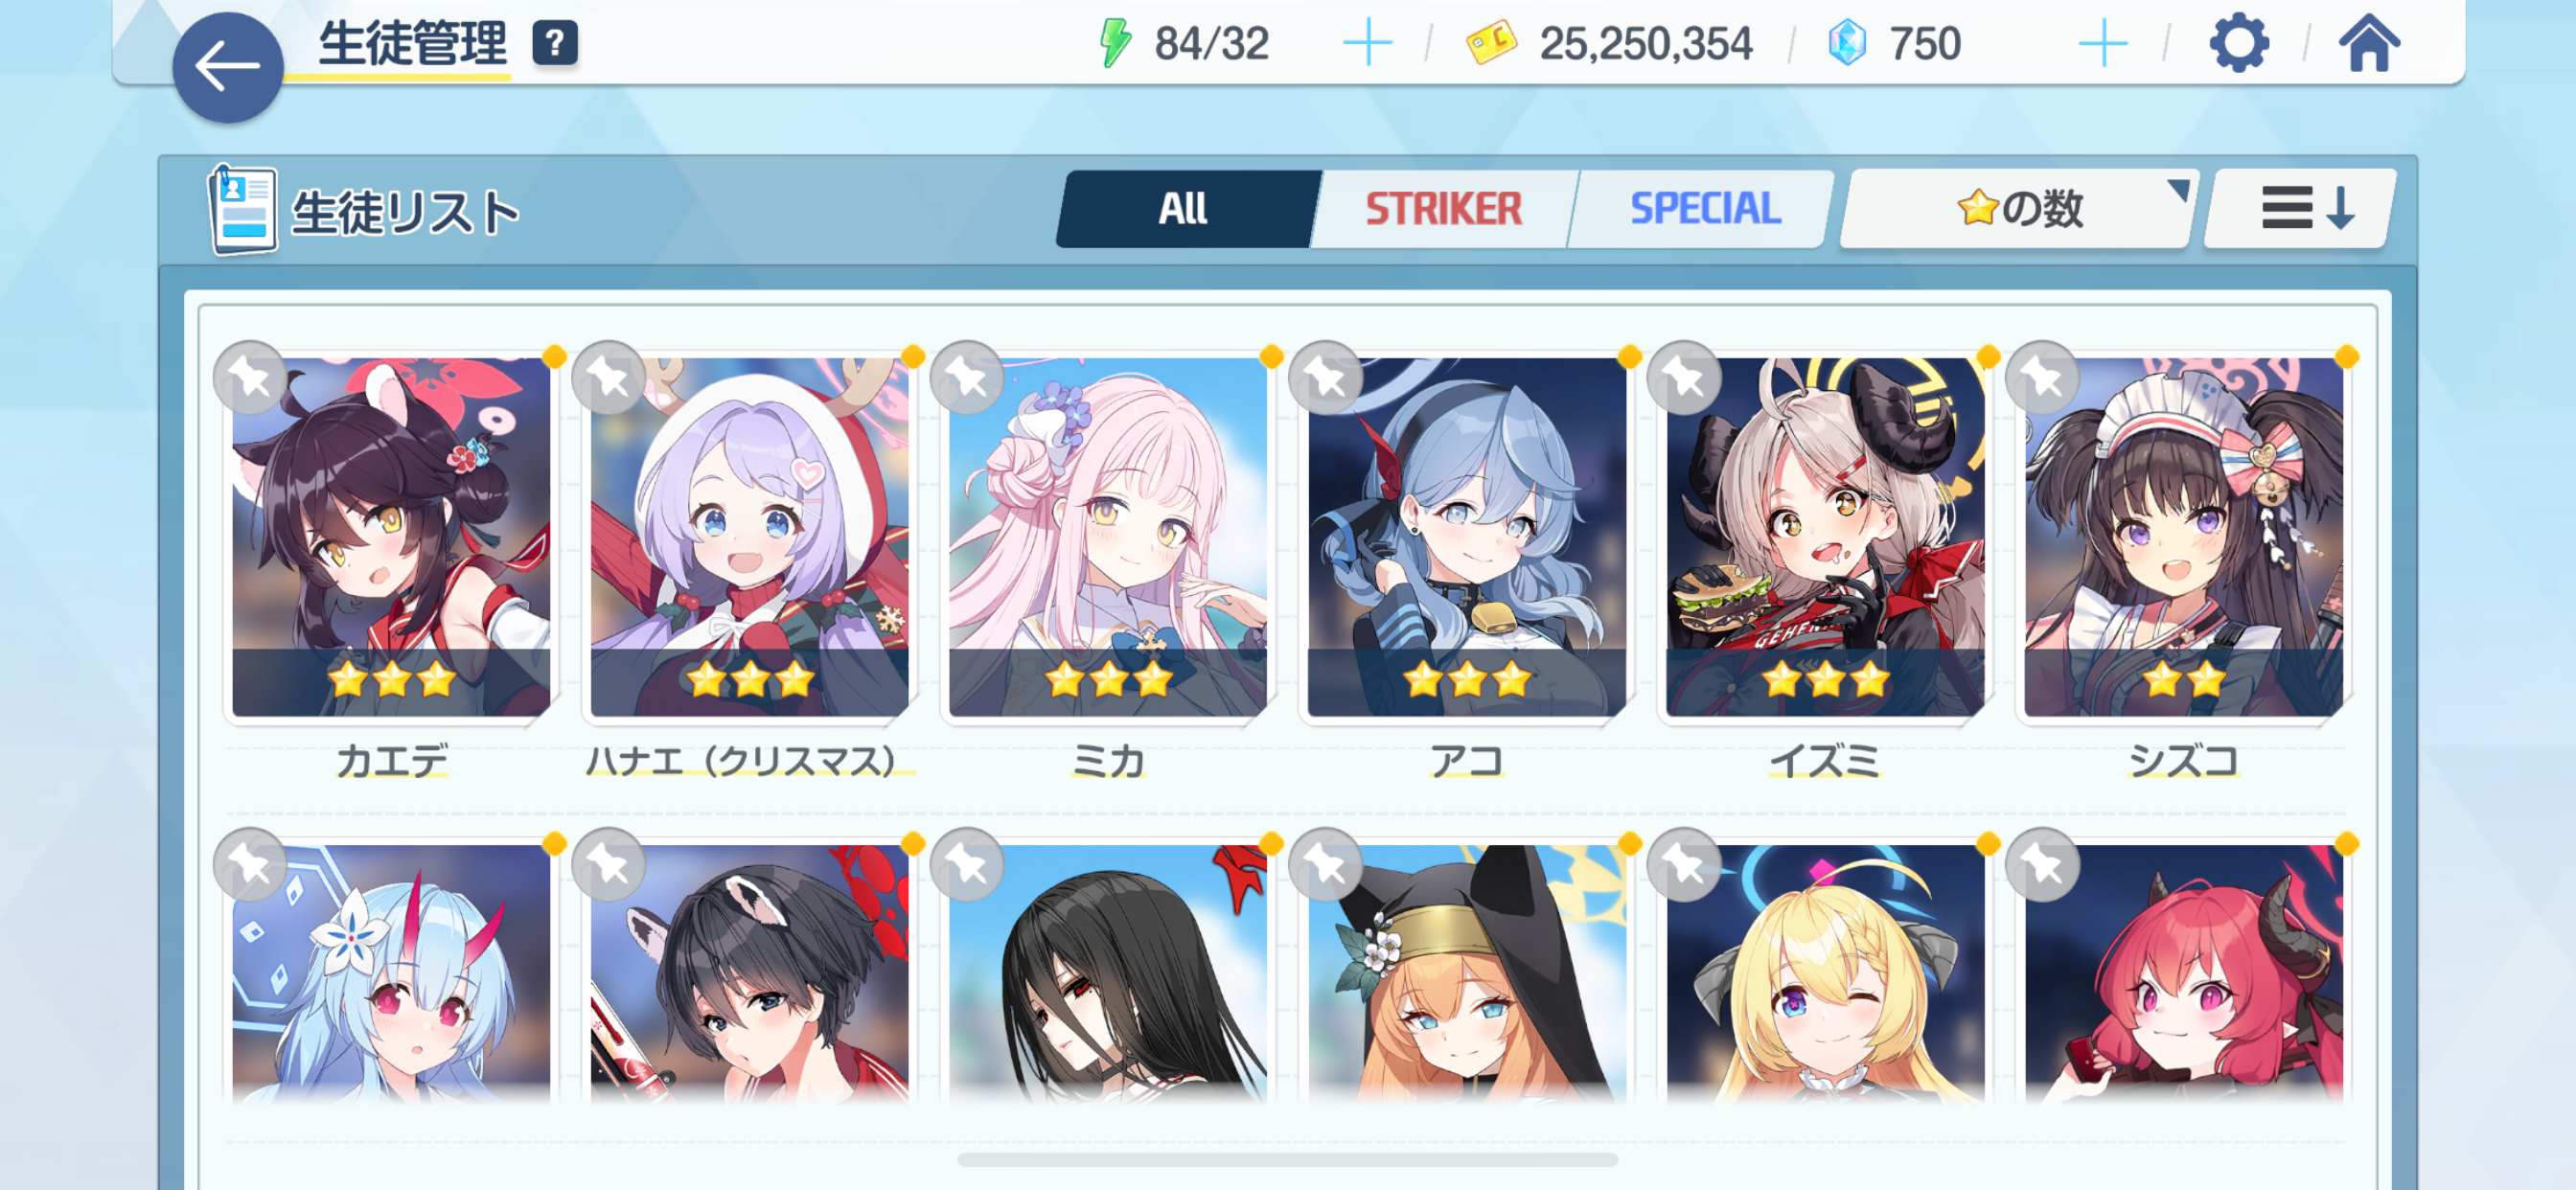Toggle pin on シズコ card
2576x1190 pixels.
(x=2043, y=378)
